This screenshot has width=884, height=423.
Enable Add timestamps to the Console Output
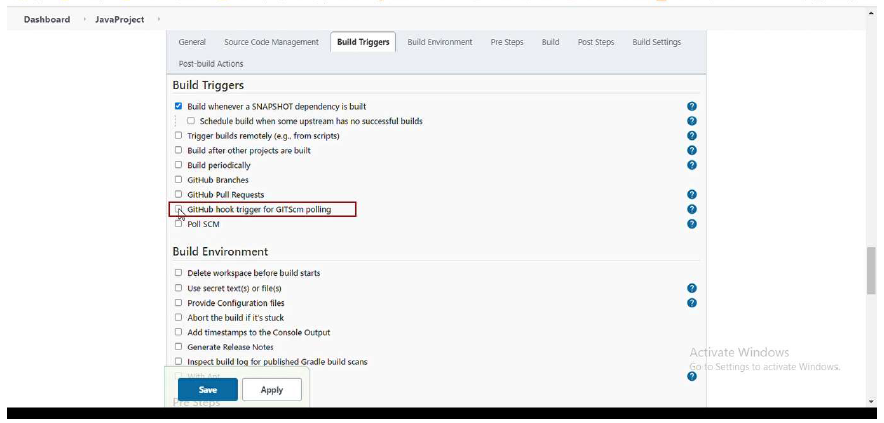click(x=178, y=331)
